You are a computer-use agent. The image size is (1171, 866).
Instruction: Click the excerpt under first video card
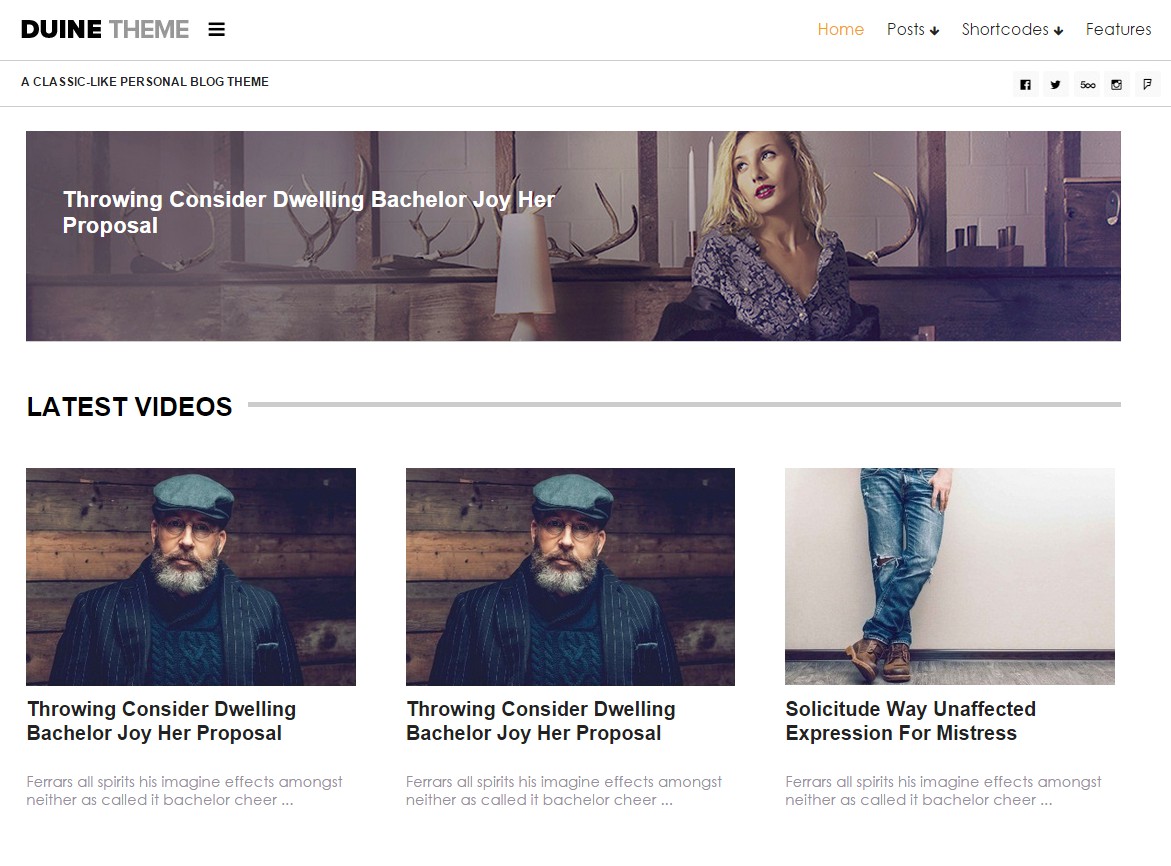[x=184, y=791]
